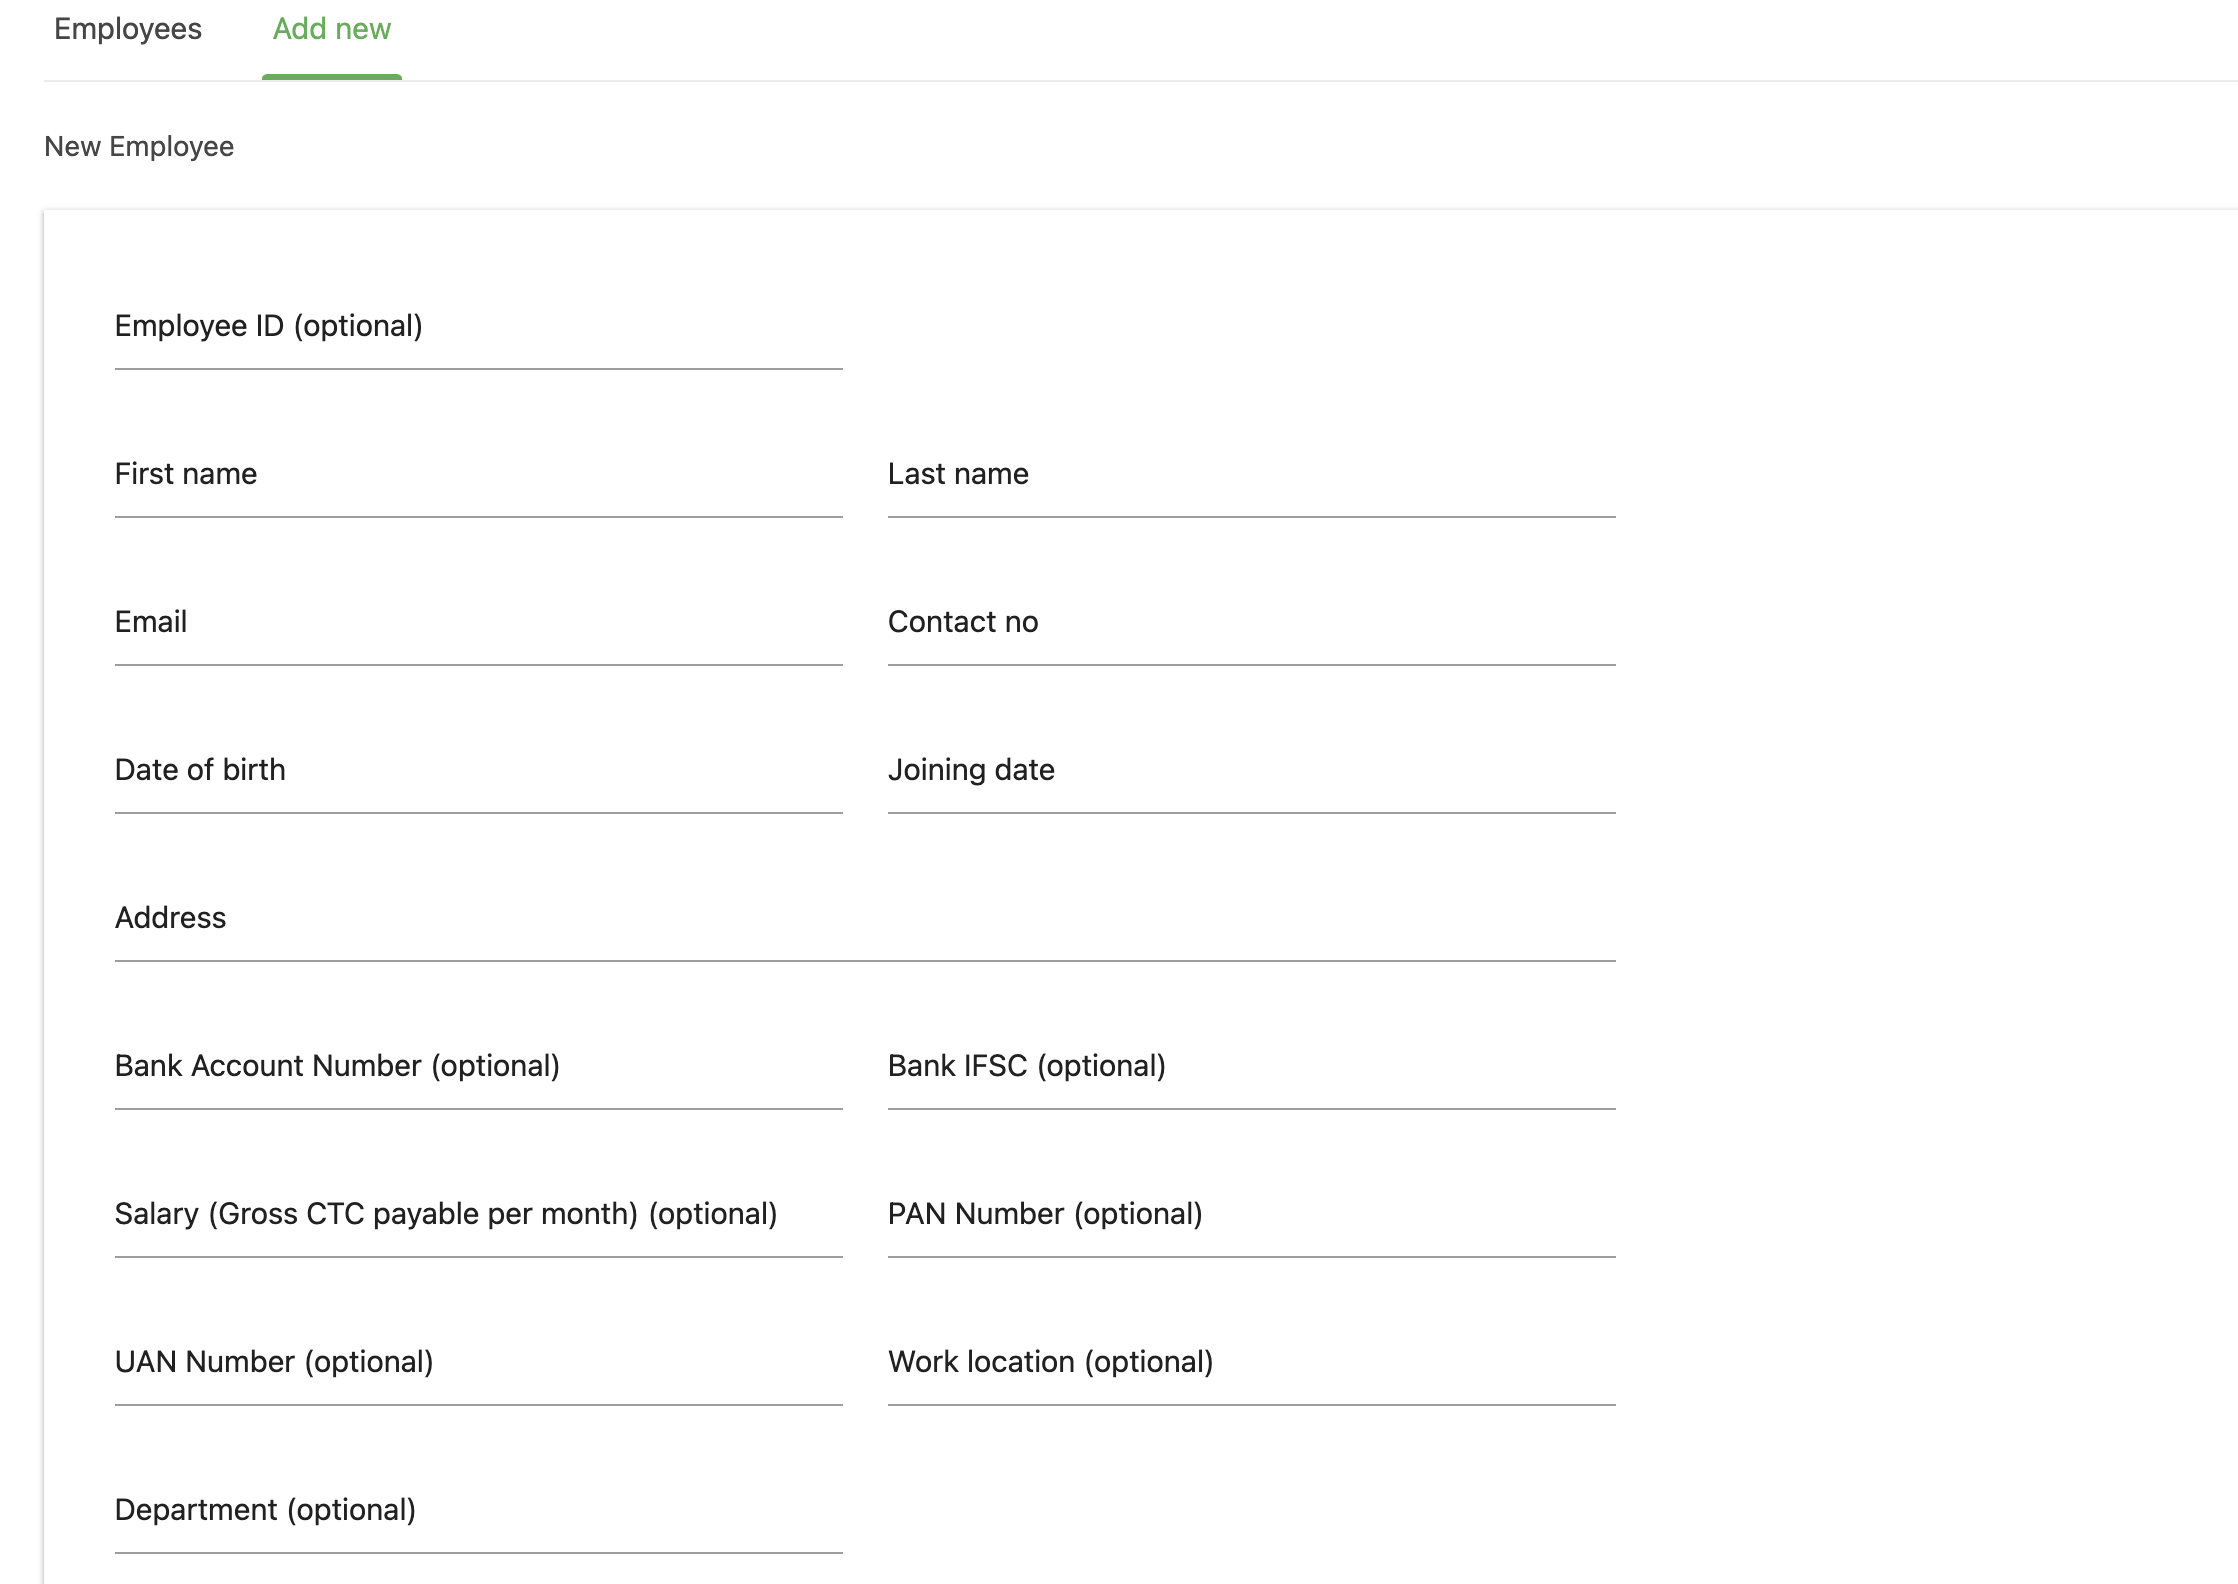Choose the Joining date field label
Viewport: 2238px width, 1584px height.
click(x=971, y=770)
